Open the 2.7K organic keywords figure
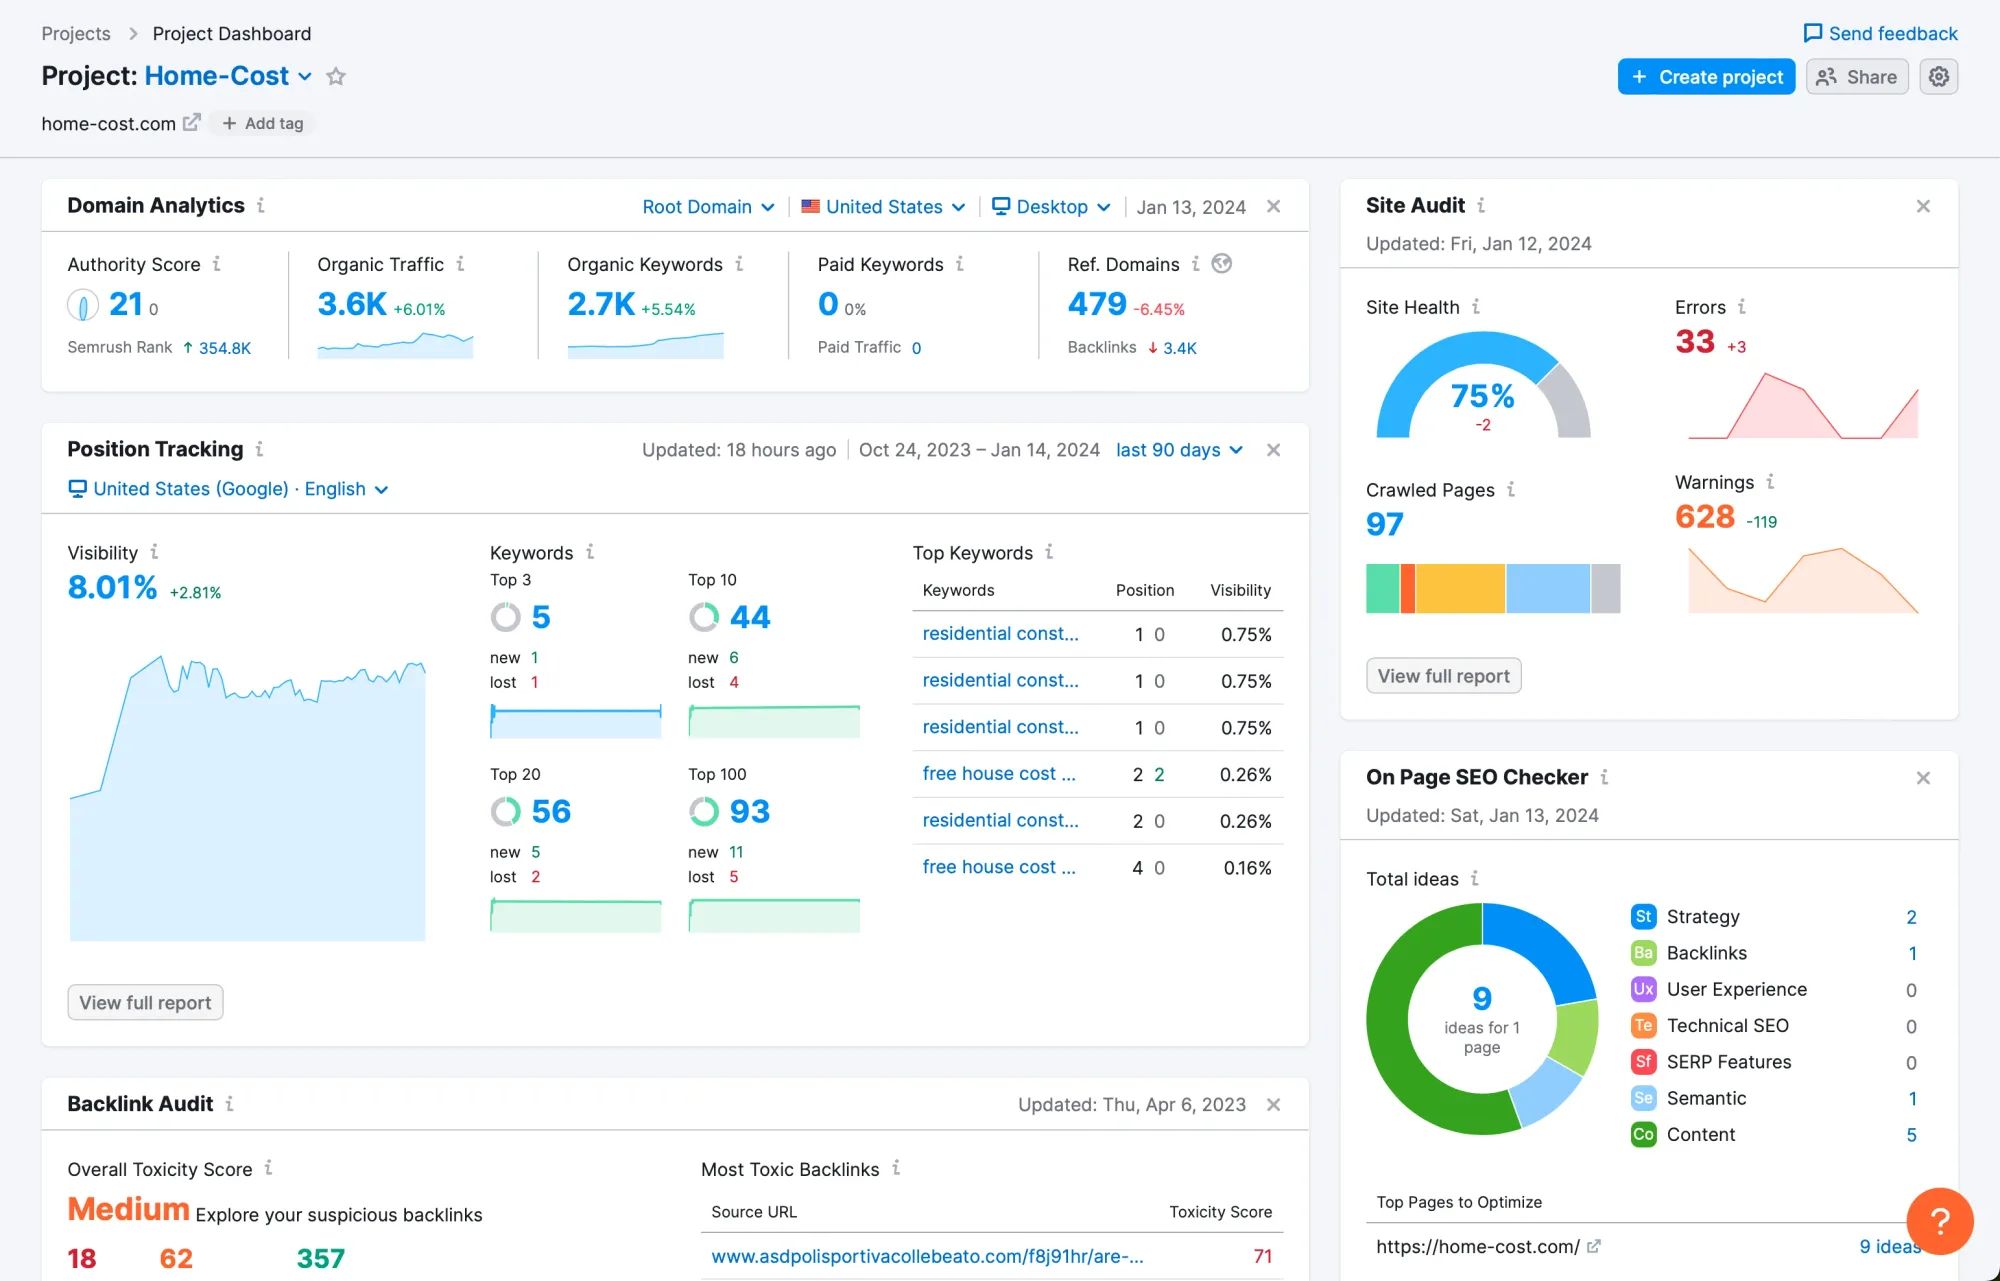Screen dimensions: 2000x1281 (x=601, y=304)
